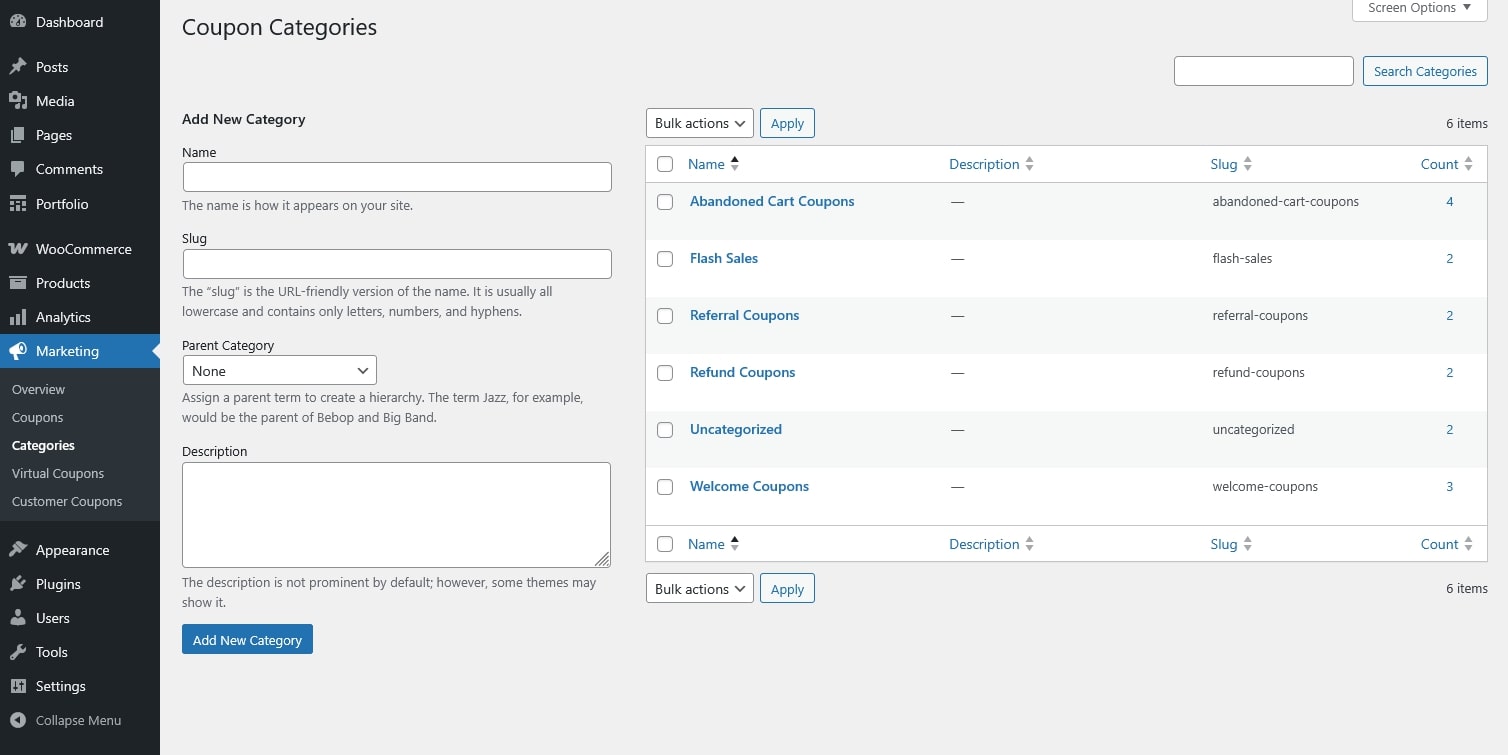
Task: Click the Collapse Menu arrow icon
Action: coord(18,720)
